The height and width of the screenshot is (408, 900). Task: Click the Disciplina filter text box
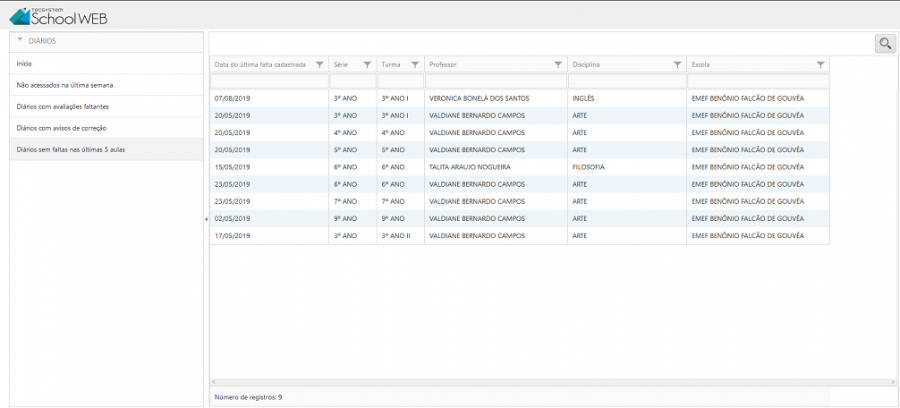tap(626, 81)
